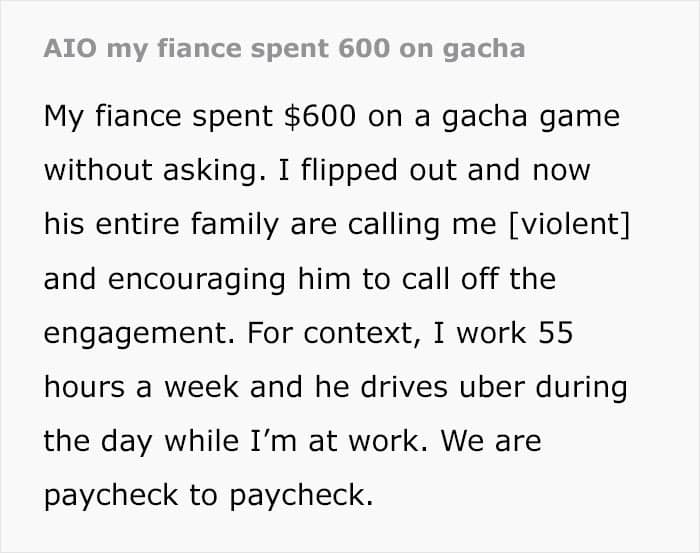Image resolution: width=700 pixels, height=553 pixels.
Task: Click "hours a week" text
Action: (x=141, y=387)
